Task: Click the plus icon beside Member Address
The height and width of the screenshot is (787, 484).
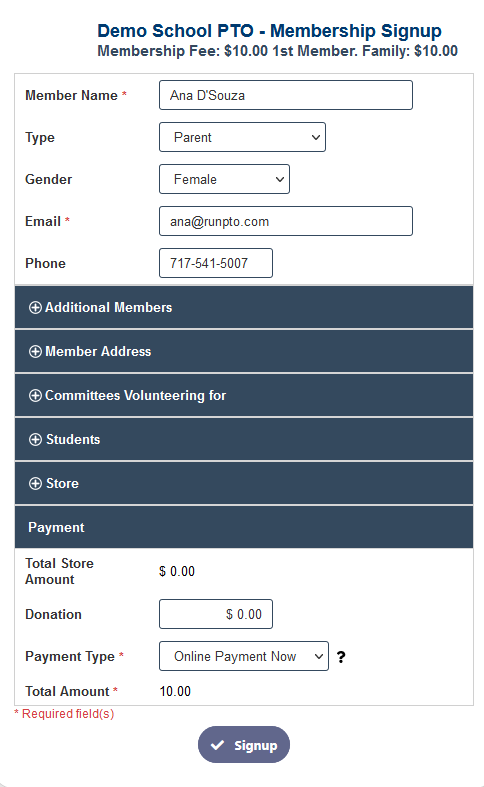Action: [x=35, y=351]
